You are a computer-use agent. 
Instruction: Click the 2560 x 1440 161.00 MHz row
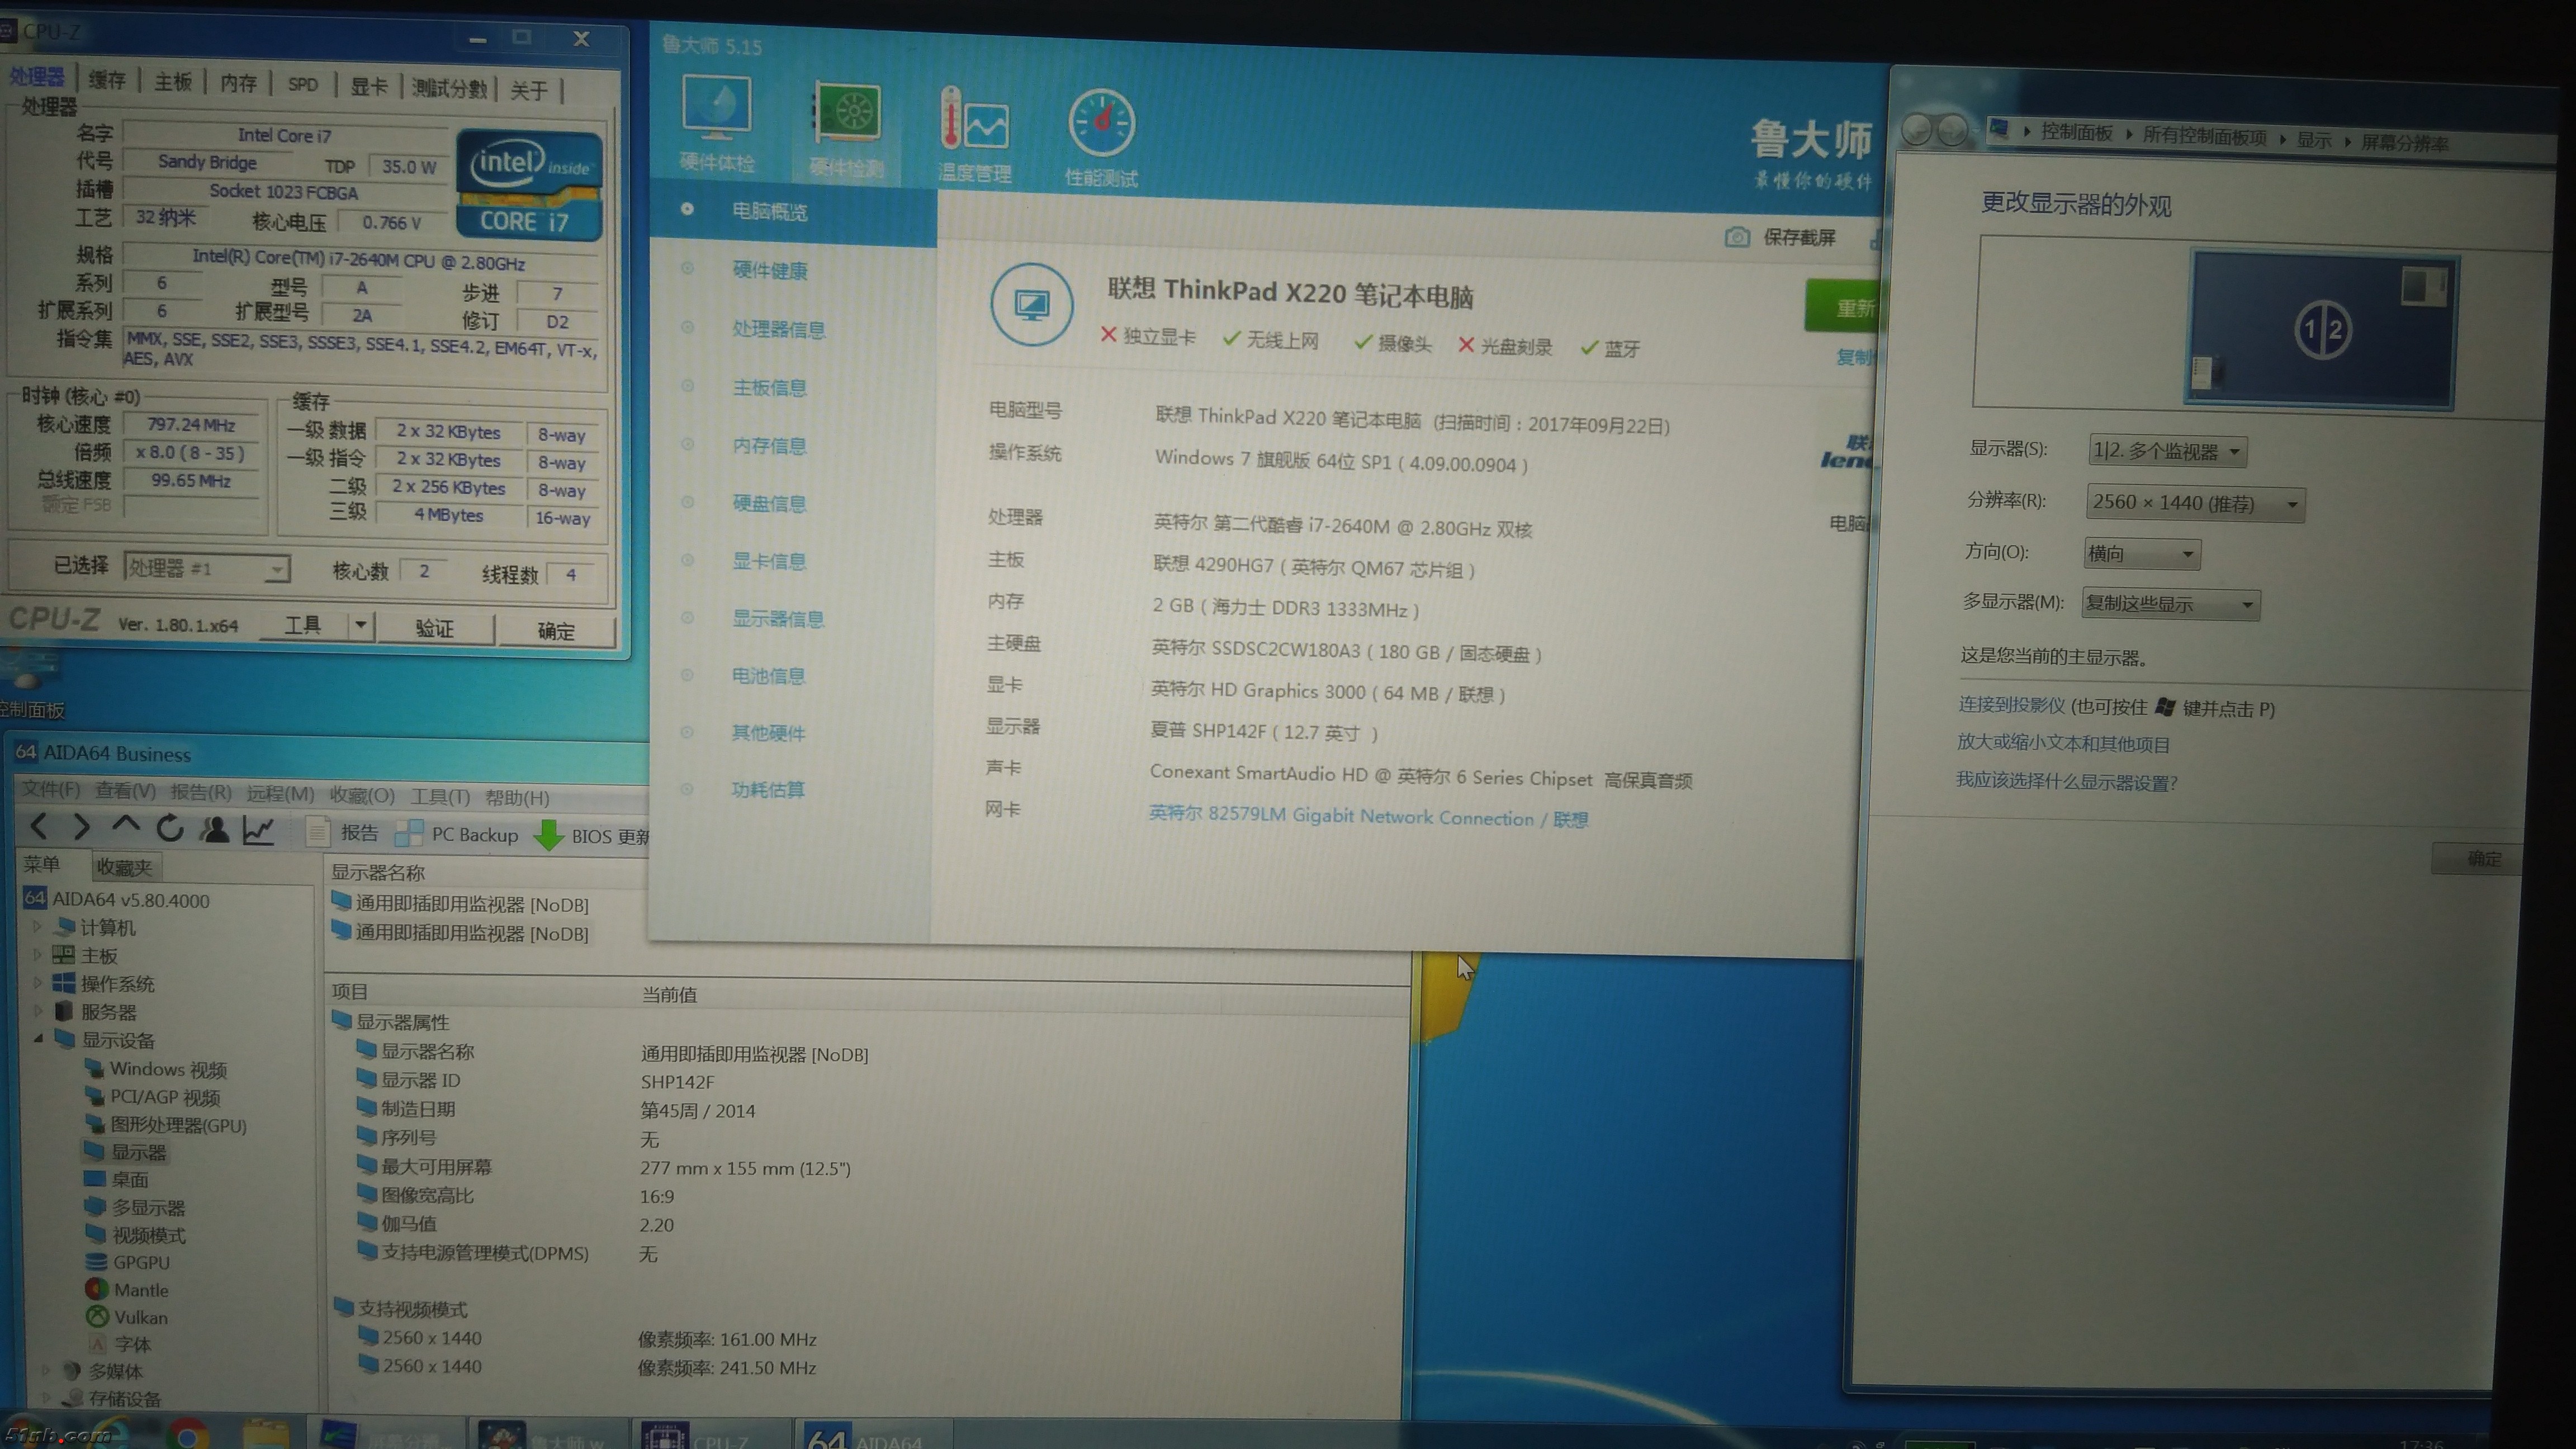(x=587, y=1338)
